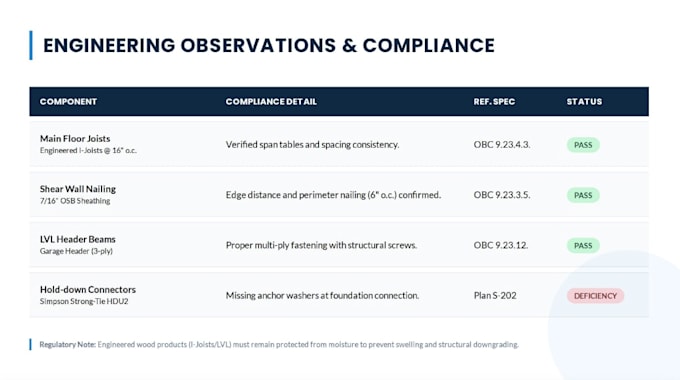
Task: Click the PASS badge for LVL Header Beams
Action: tap(583, 246)
